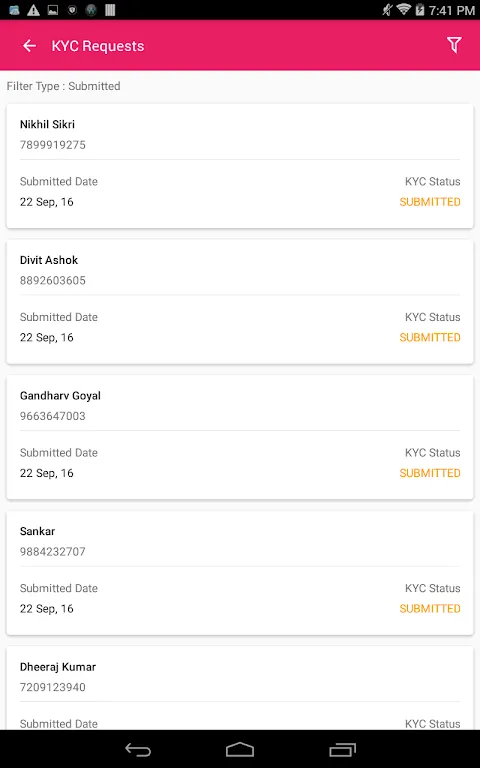The width and height of the screenshot is (480, 768).
Task: Tap the SUBMITTED status for Nikhil Sikri
Action: [x=430, y=202]
